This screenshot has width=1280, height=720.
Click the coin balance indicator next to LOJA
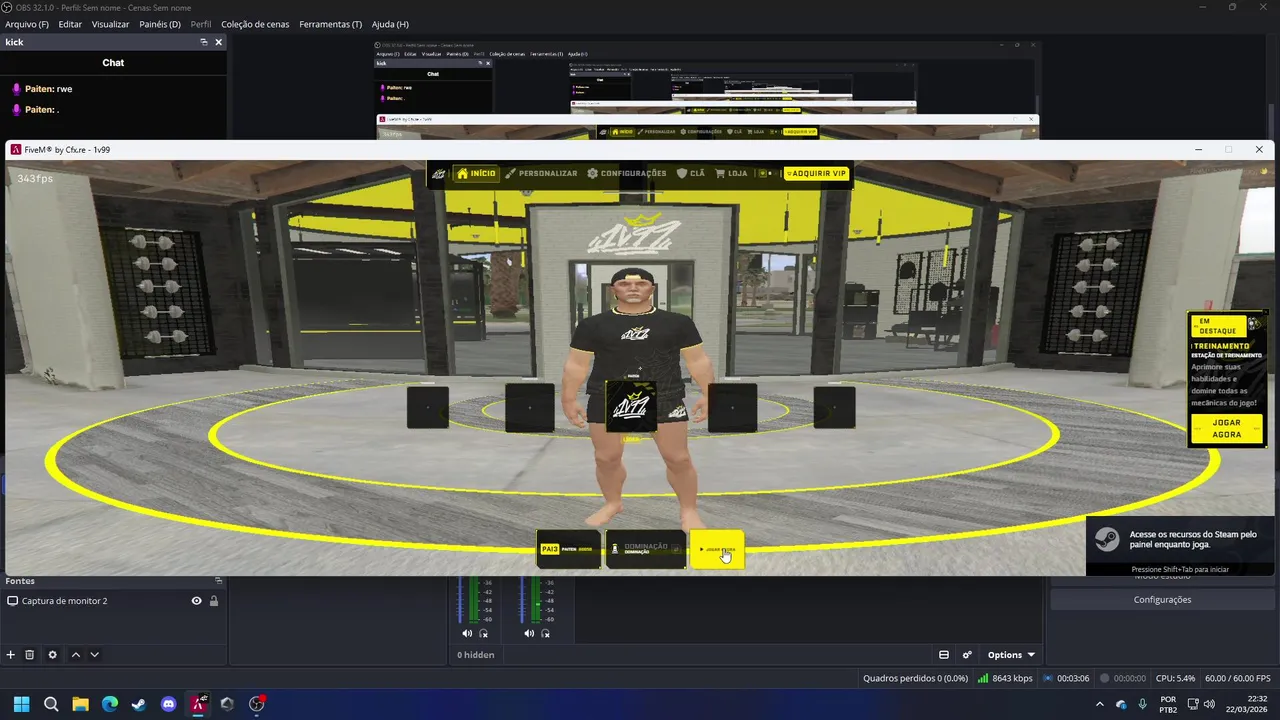pos(766,173)
